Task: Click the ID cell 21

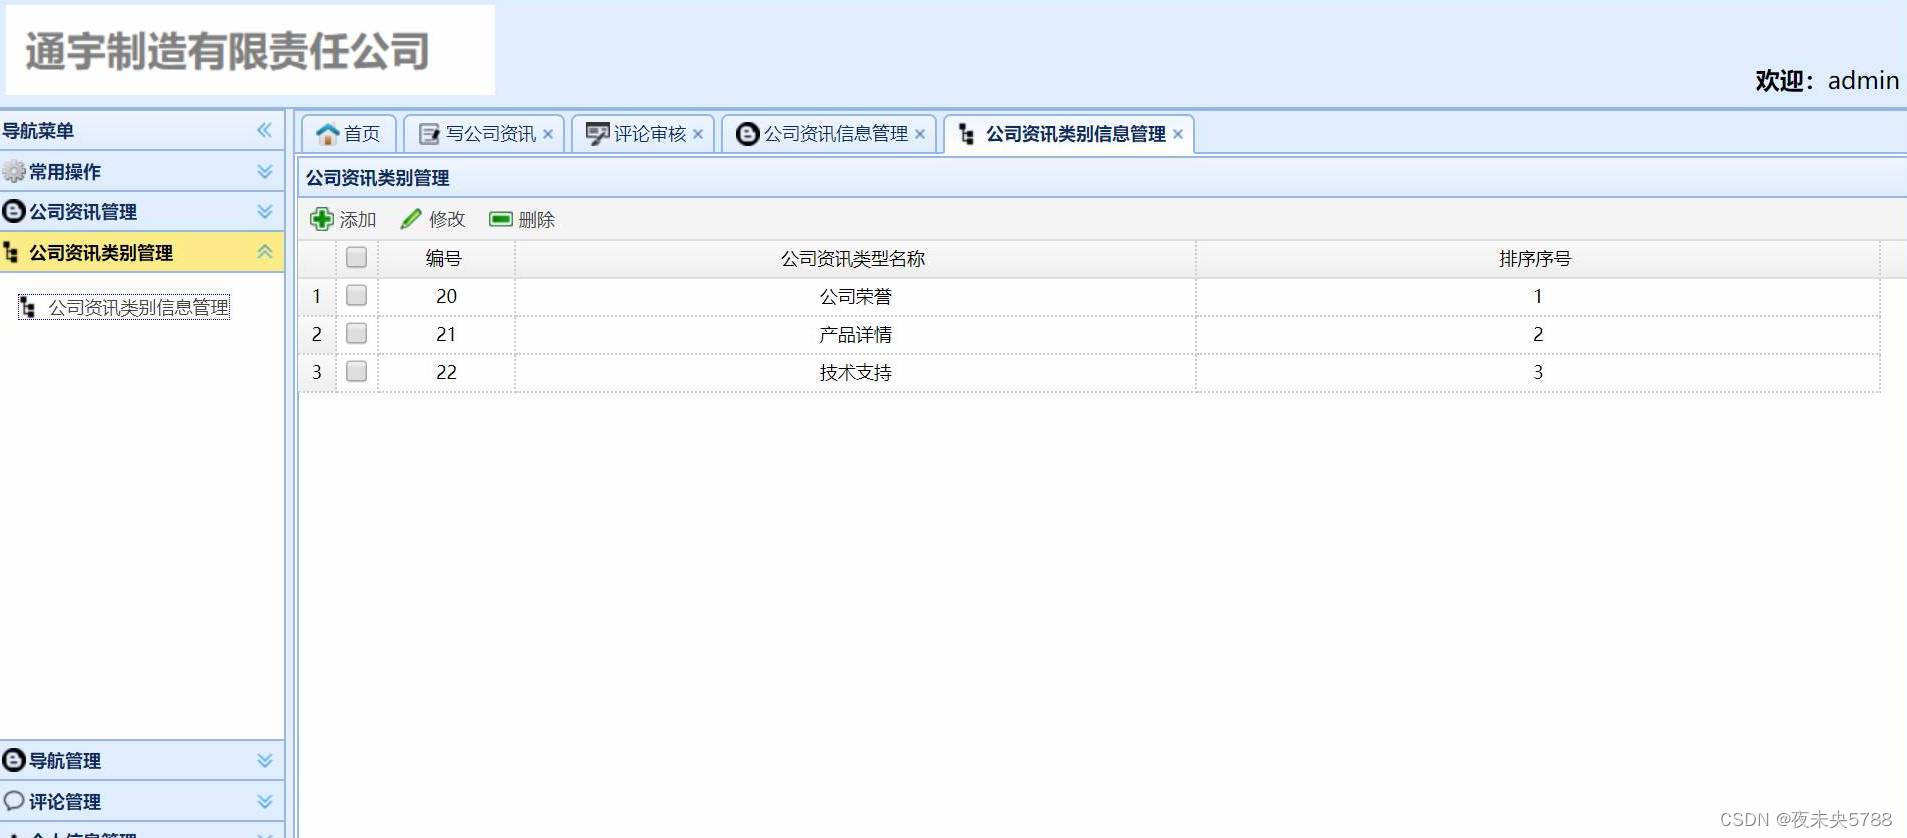Action: point(446,335)
